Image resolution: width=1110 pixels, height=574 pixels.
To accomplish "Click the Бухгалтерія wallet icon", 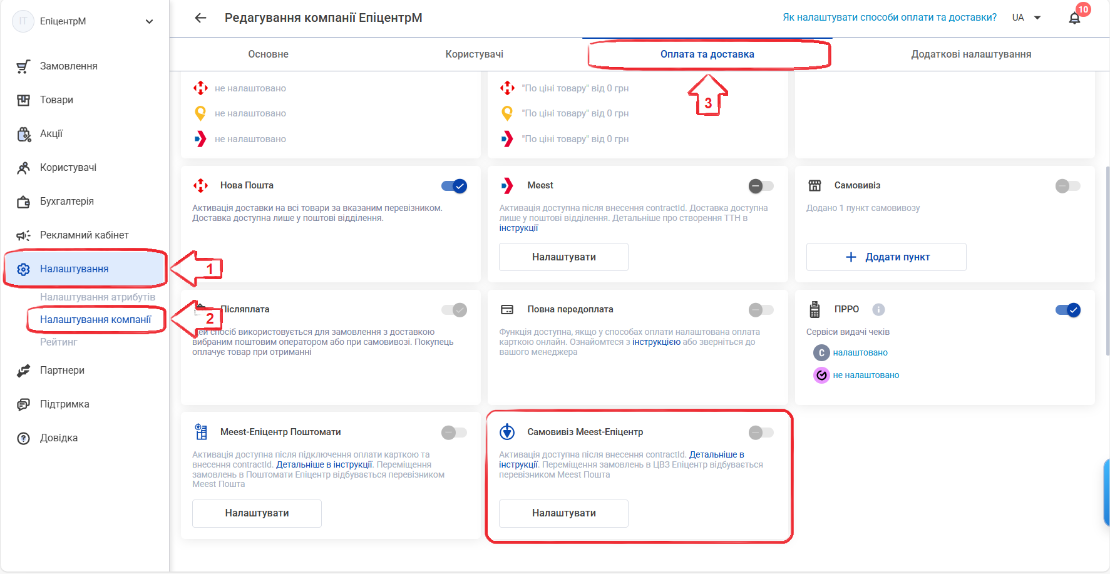I will 23,202.
